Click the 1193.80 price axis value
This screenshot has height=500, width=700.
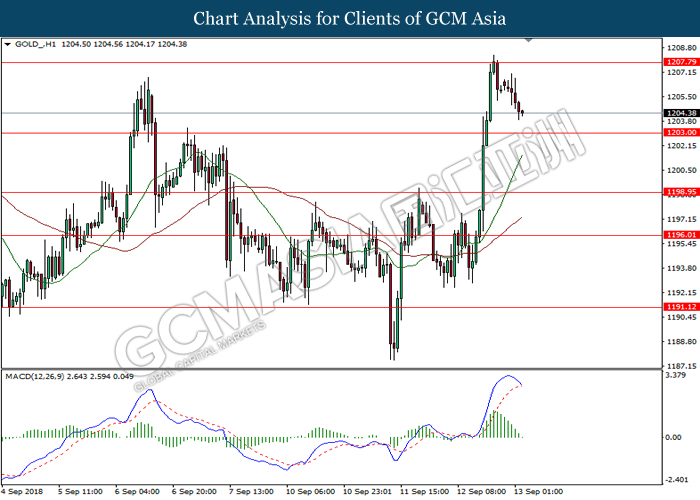click(x=681, y=268)
